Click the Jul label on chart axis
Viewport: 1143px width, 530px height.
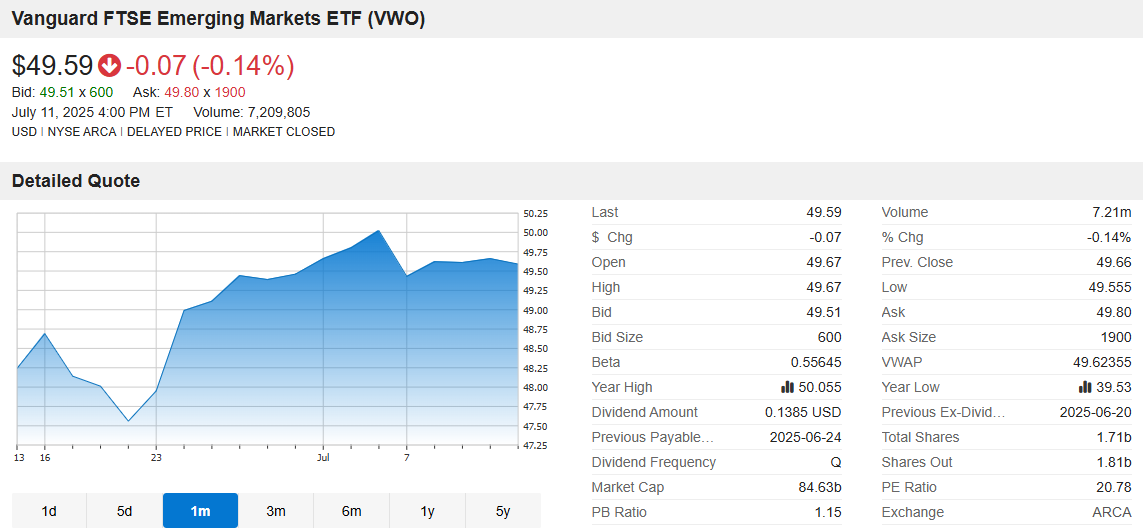(323, 458)
